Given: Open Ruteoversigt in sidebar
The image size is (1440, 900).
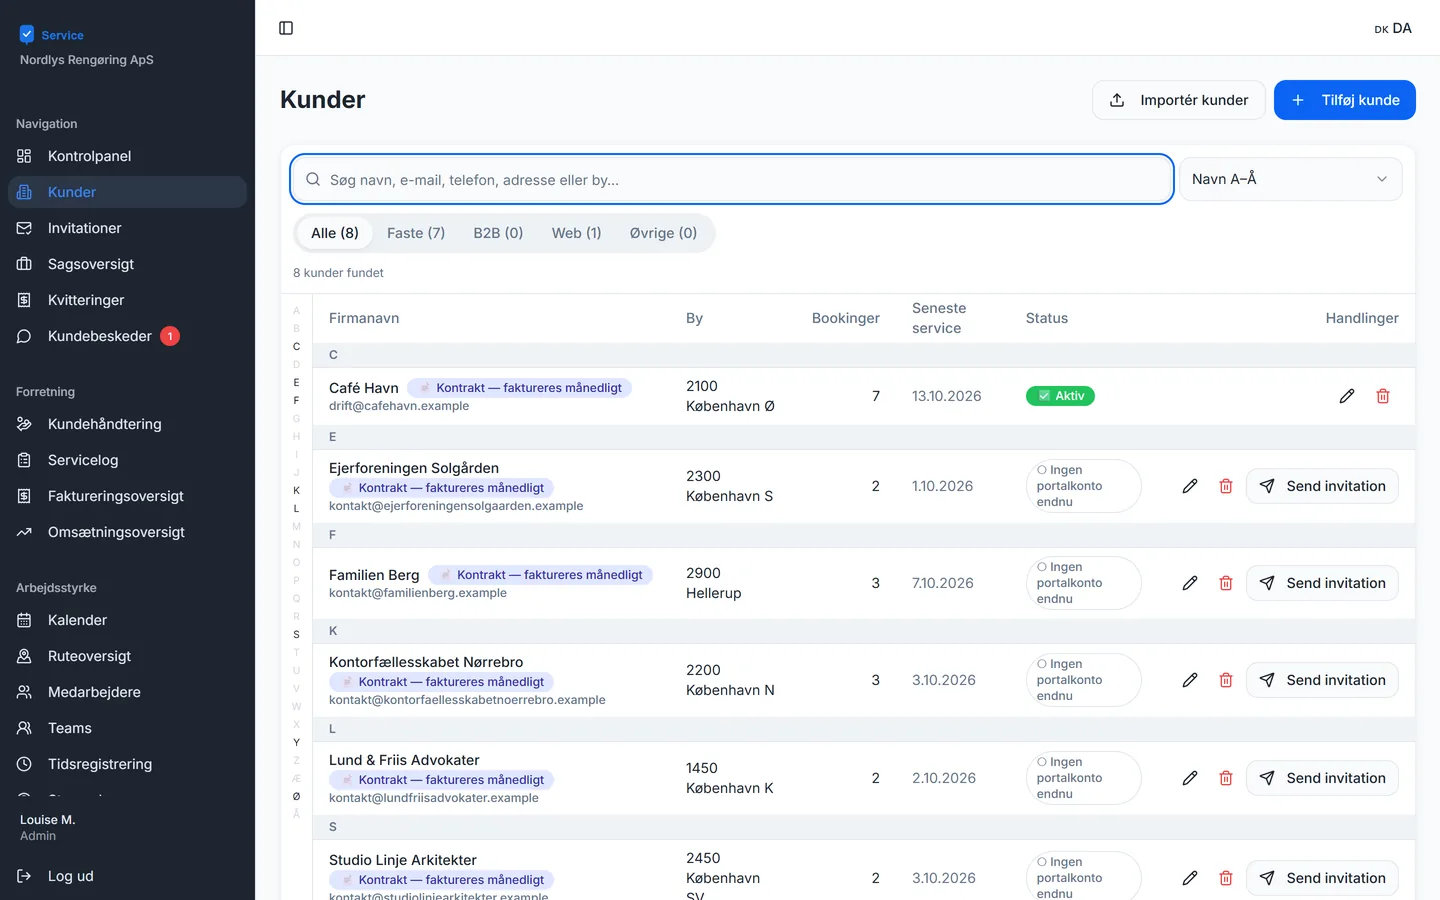Looking at the screenshot, I should tap(127, 656).
